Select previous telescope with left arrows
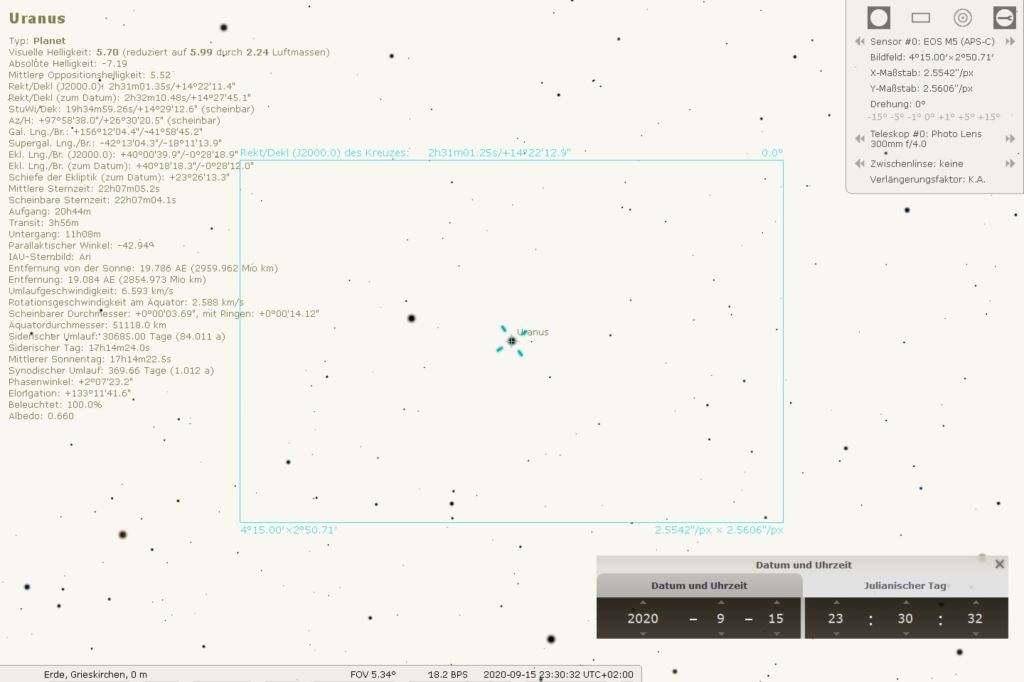 [x=859, y=138]
